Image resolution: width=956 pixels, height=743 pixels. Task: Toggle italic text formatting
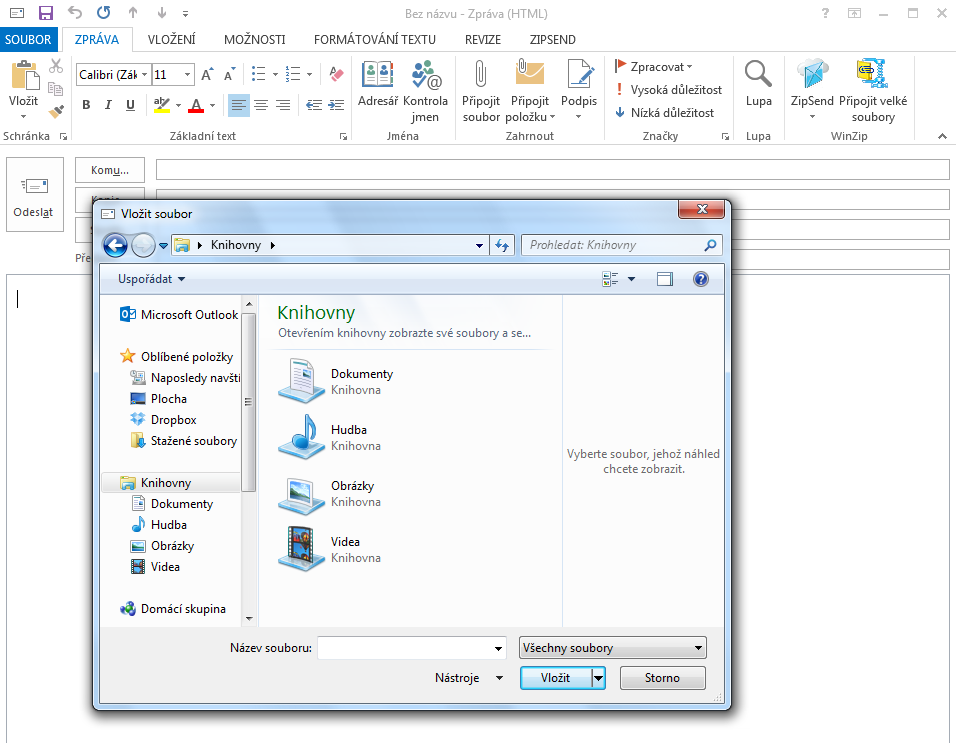click(x=109, y=105)
